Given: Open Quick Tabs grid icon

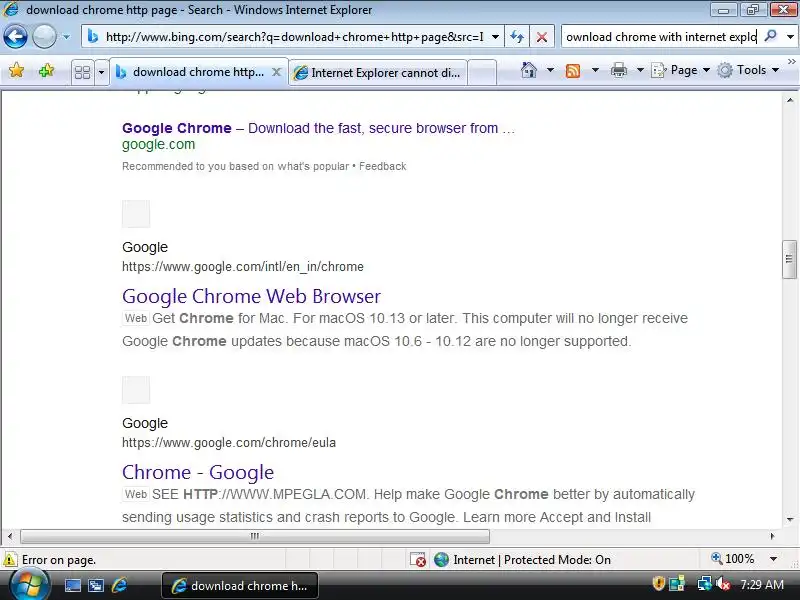Looking at the screenshot, I should [x=82, y=72].
